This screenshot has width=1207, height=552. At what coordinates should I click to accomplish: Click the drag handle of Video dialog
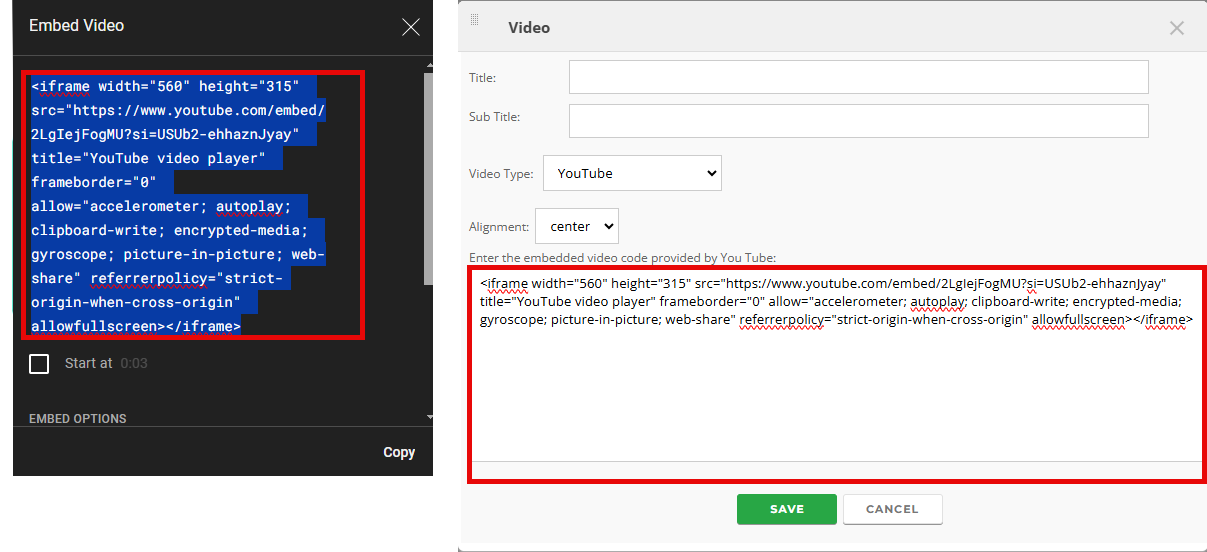tap(475, 19)
